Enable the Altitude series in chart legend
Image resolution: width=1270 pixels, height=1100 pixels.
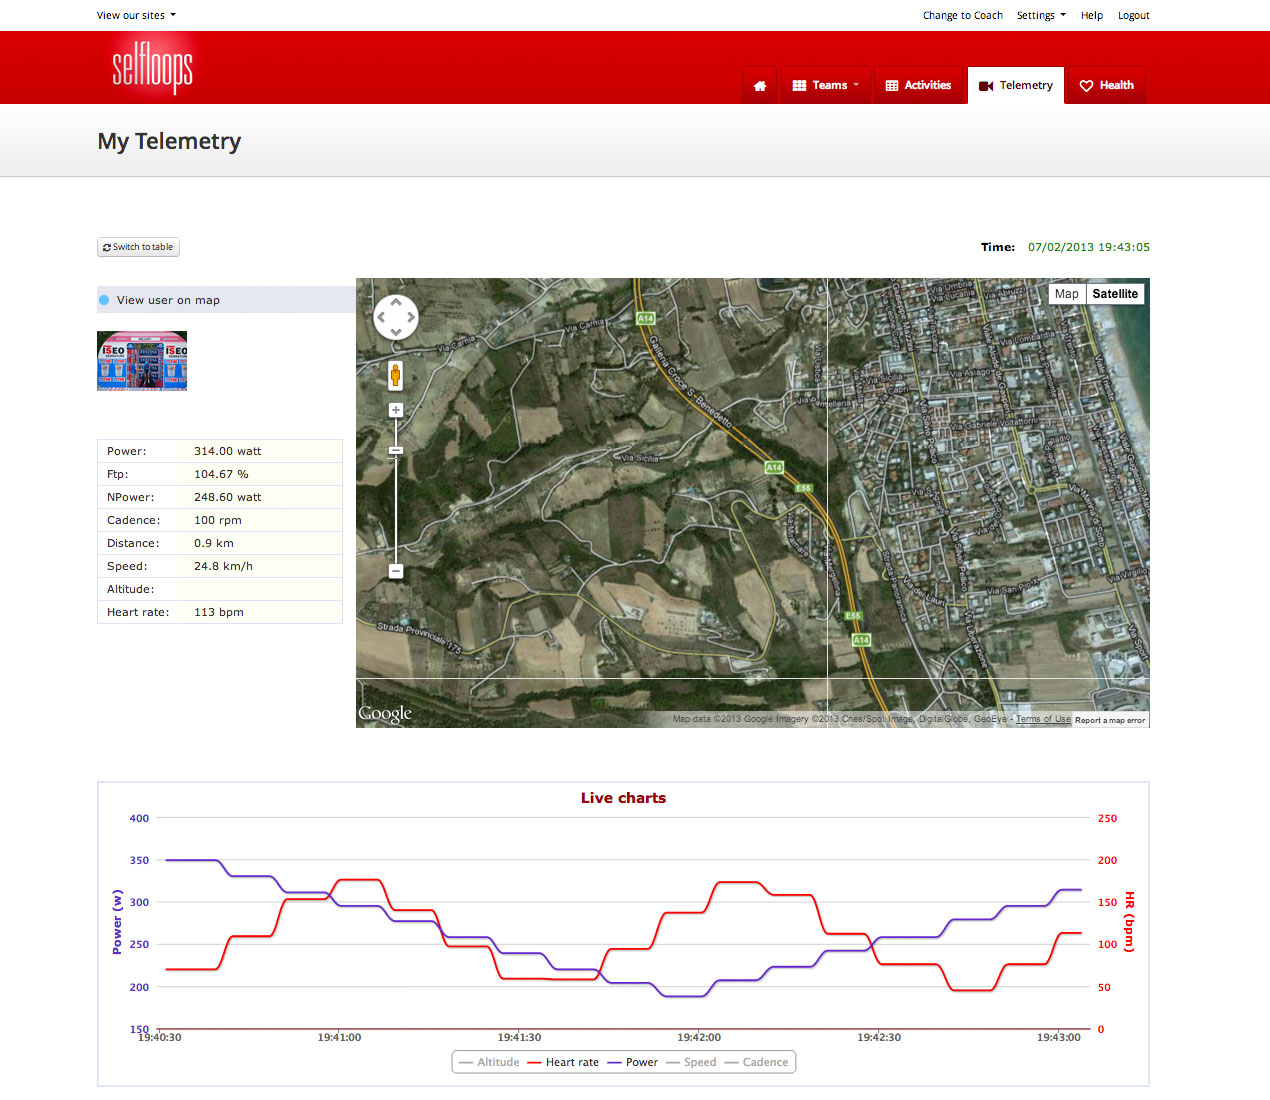tap(489, 1062)
